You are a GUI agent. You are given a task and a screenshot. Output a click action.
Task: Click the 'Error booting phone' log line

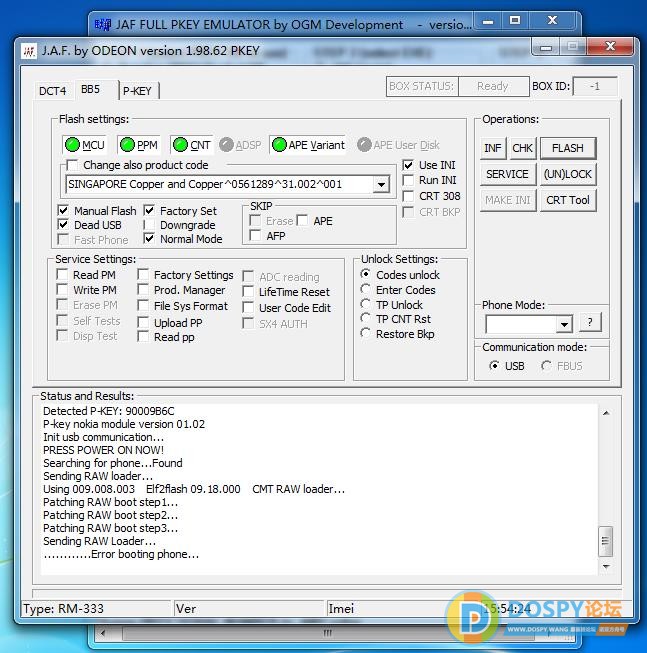coord(121,554)
